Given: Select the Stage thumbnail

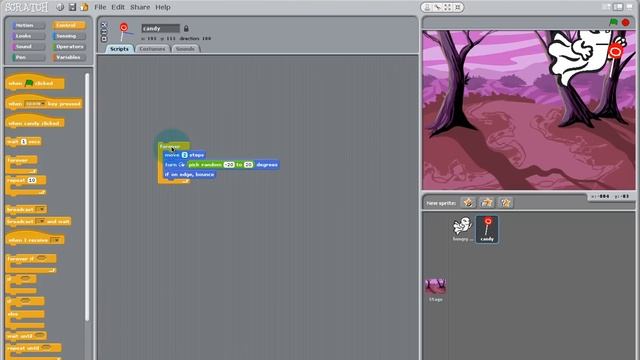Looking at the screenshot, I should click(x=436, y=290).
